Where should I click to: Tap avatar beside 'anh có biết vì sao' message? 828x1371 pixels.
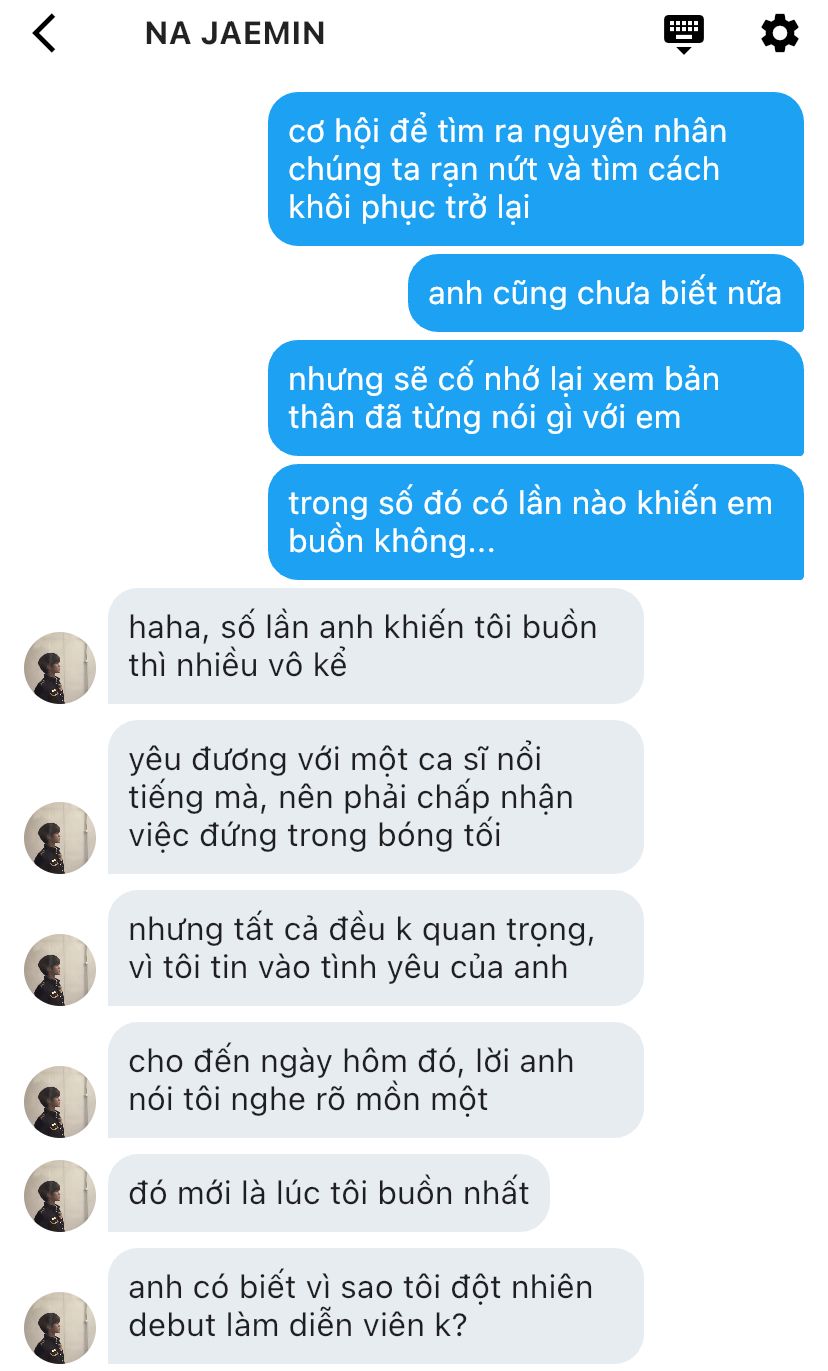point(60,1328)
